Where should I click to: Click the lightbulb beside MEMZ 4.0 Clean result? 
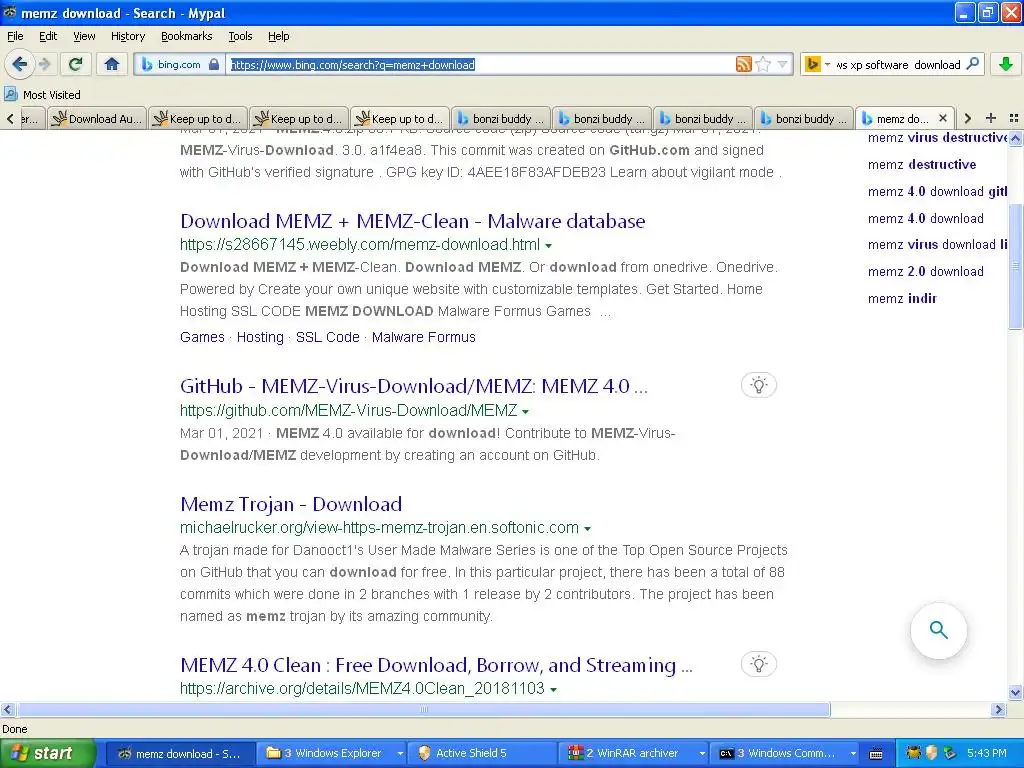758,664
